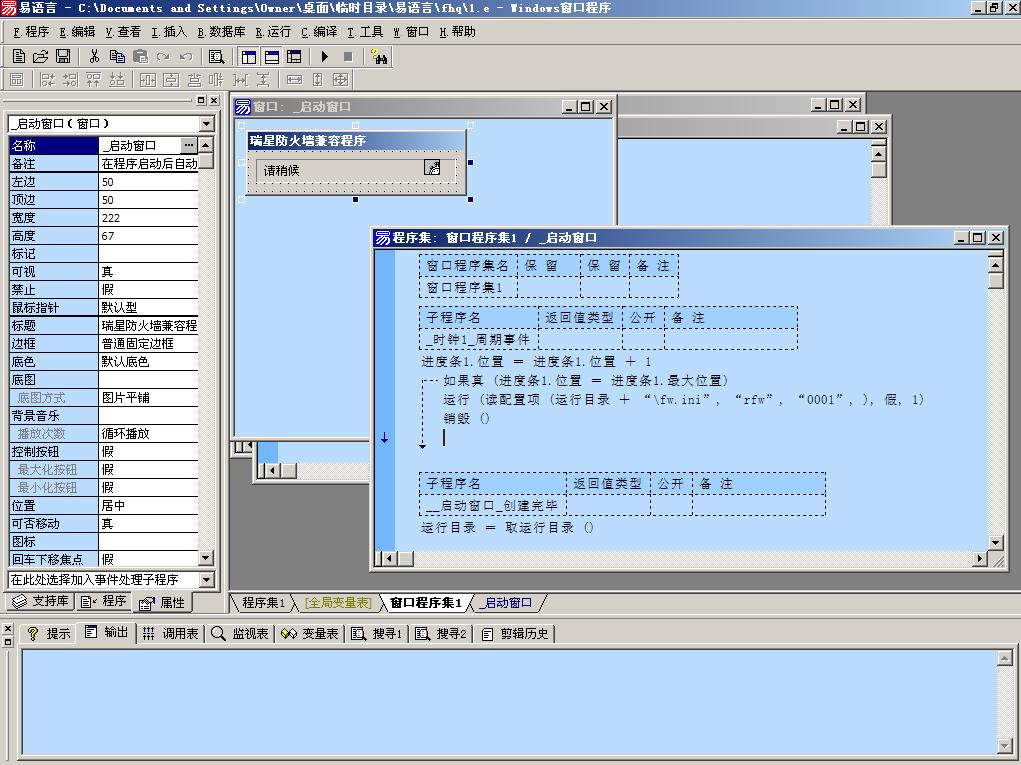Click the Undo arrow icon
This screenshot has height=765, width=1021.
[186, 57]
